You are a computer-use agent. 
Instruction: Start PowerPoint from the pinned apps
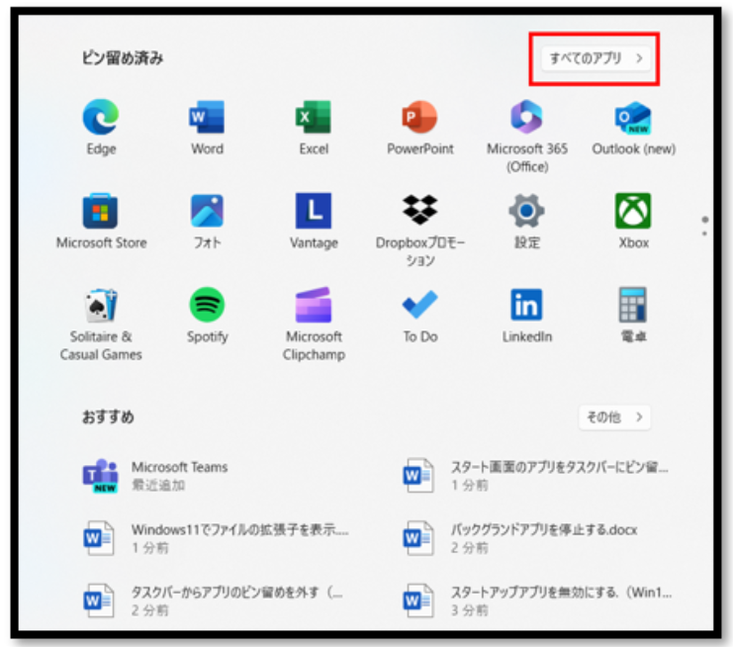(x=420, y=127)
